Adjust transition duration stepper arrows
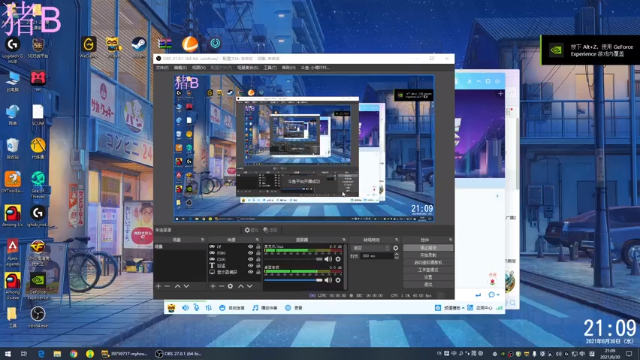This screenshot has width=640, height=360. coord(396,256)
